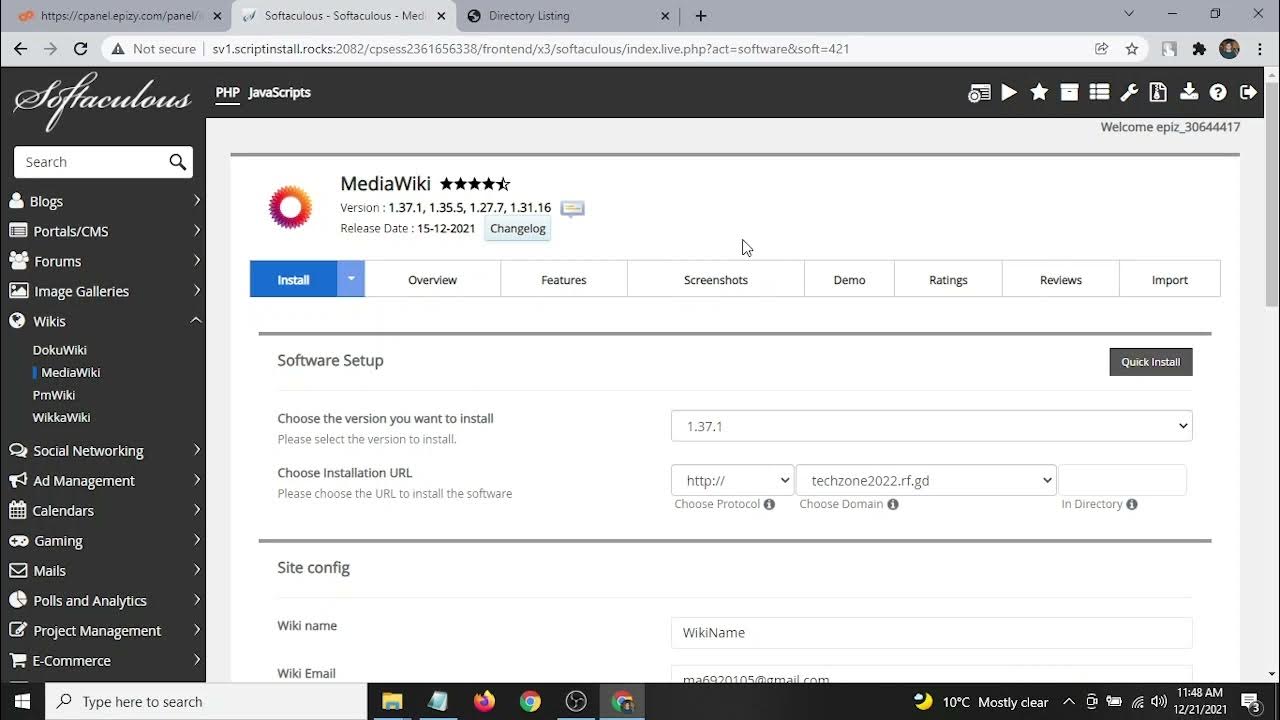Expand the Forums category

click(103, 261)
